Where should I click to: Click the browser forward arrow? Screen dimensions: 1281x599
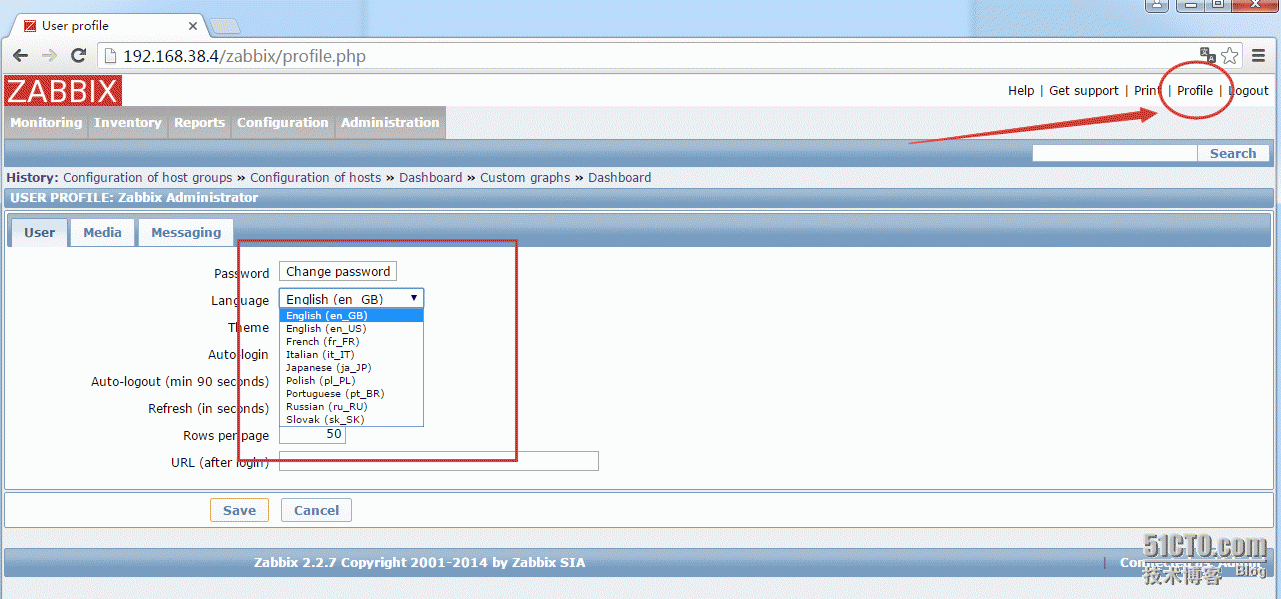49,56
